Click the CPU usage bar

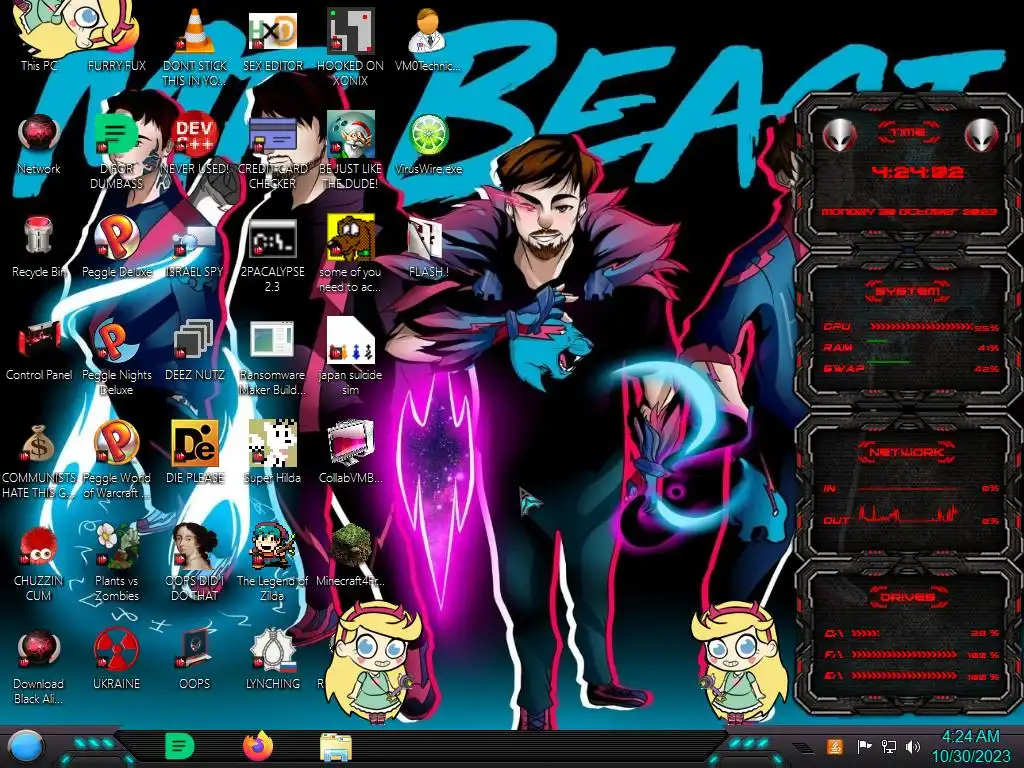(921, 326)
